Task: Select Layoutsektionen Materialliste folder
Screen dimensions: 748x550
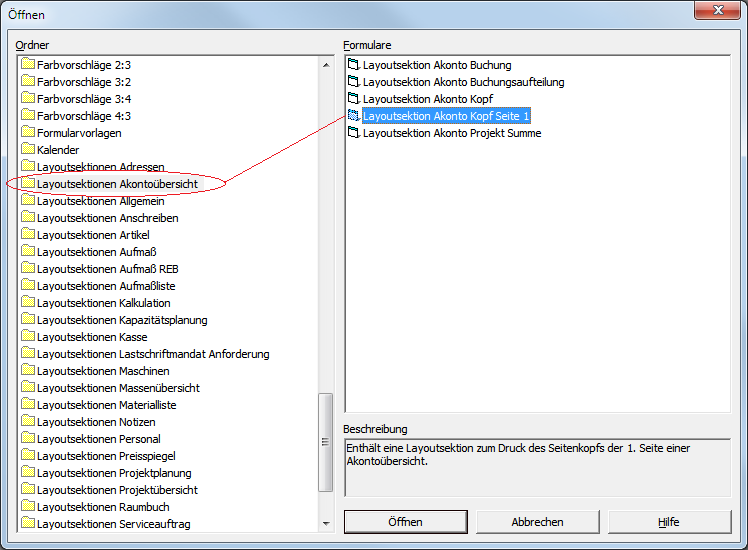Action: pos(107,405)
